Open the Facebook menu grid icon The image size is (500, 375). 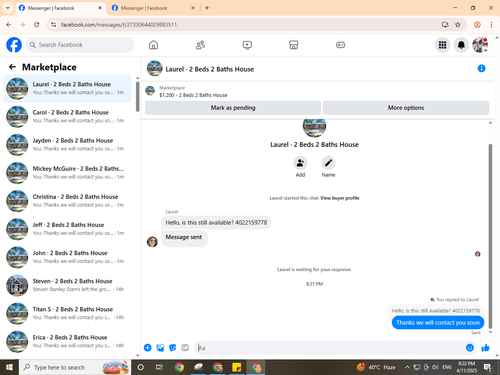click(x=442, y=45)
